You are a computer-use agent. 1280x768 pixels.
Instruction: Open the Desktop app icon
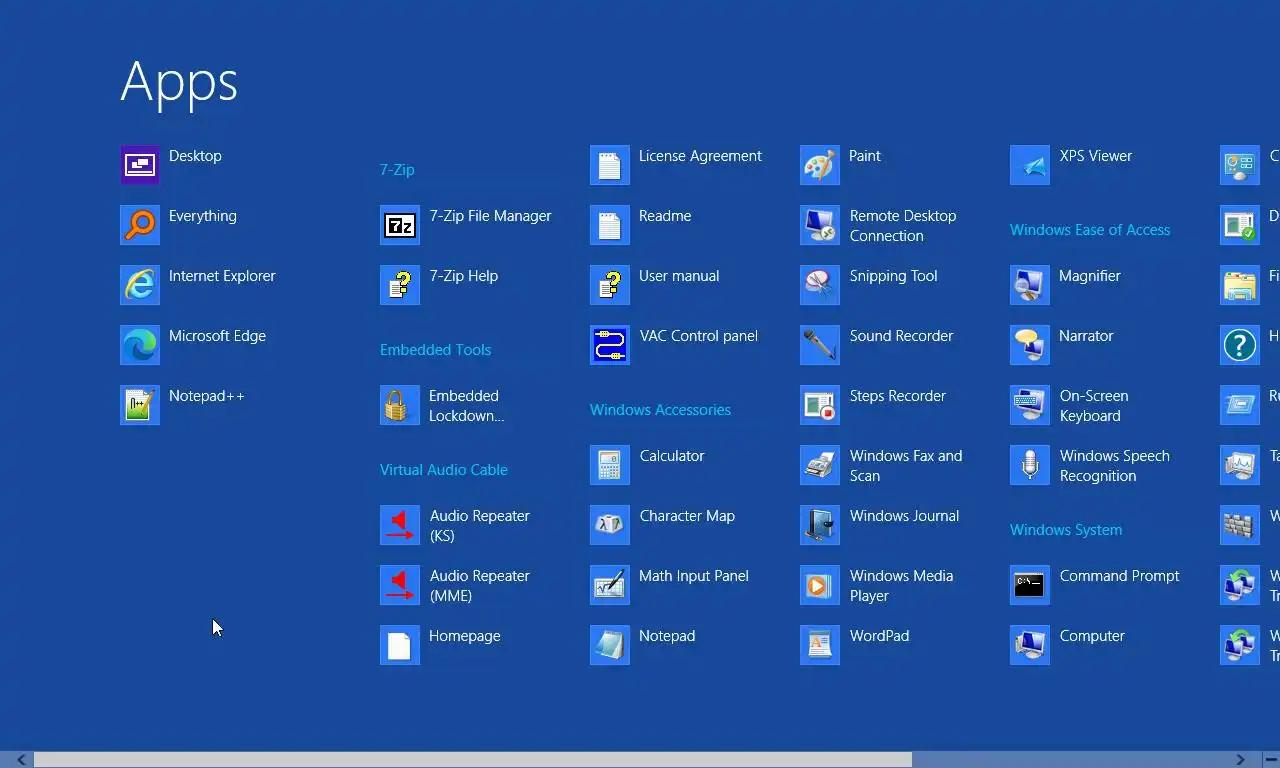click(x=140, y=165)
